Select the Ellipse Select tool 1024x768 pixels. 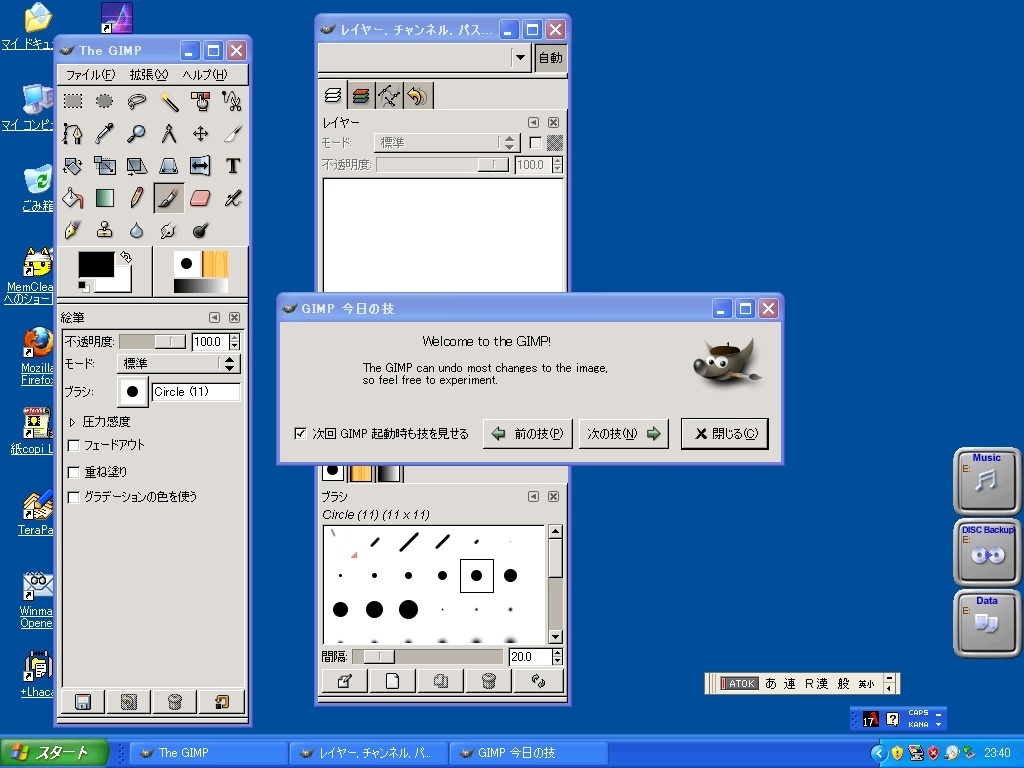(x=104, y=101)
